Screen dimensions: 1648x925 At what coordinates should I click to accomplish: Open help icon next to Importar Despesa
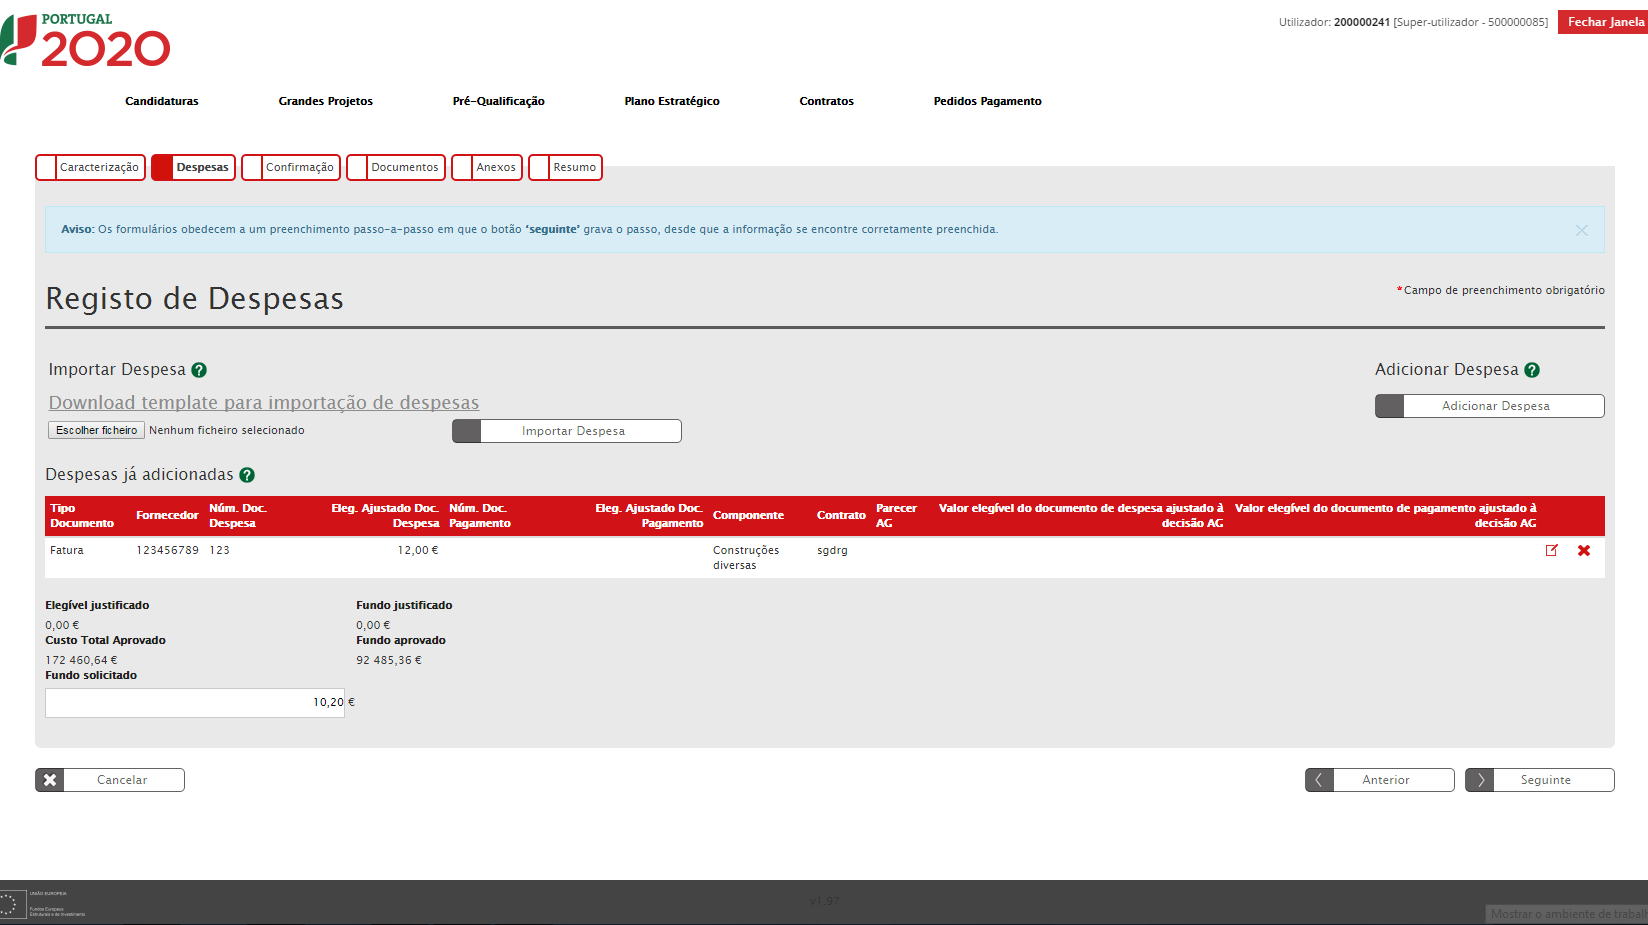click(199, 370)
